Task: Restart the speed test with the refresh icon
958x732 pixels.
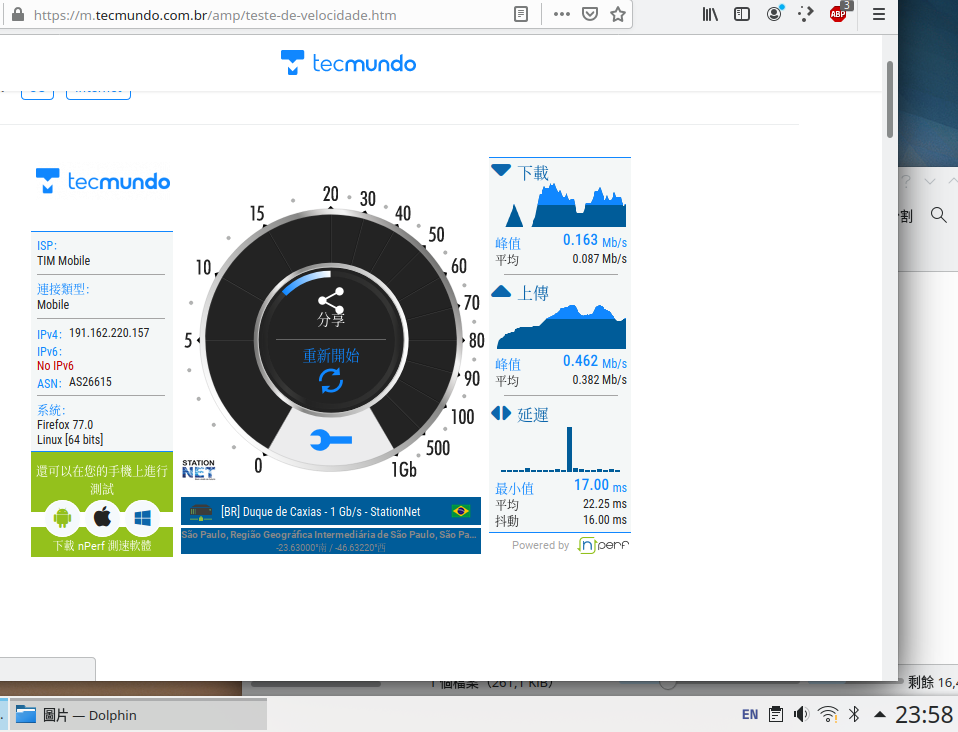Action: pos(331,381)
